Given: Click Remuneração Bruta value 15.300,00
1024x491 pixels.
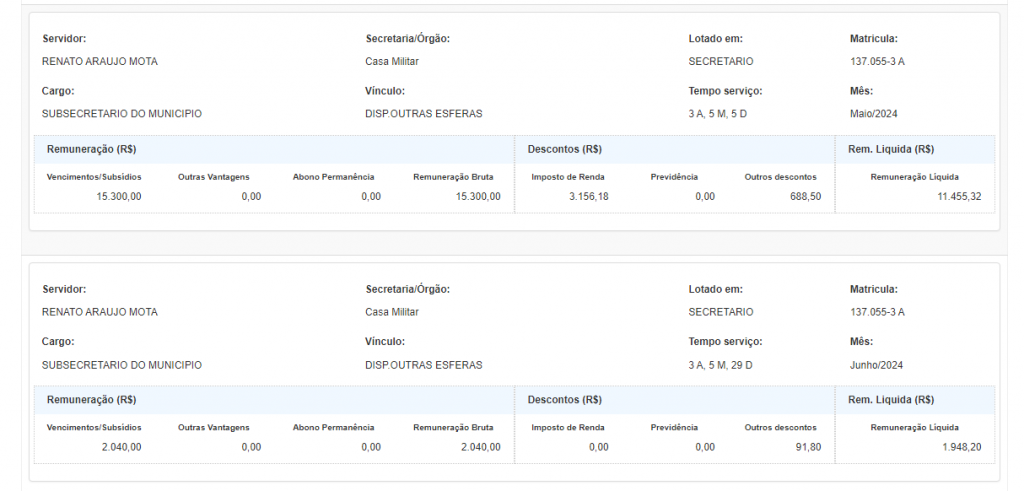Looking at the screenshot, I should pyautogui.click(x=477, y=196).
